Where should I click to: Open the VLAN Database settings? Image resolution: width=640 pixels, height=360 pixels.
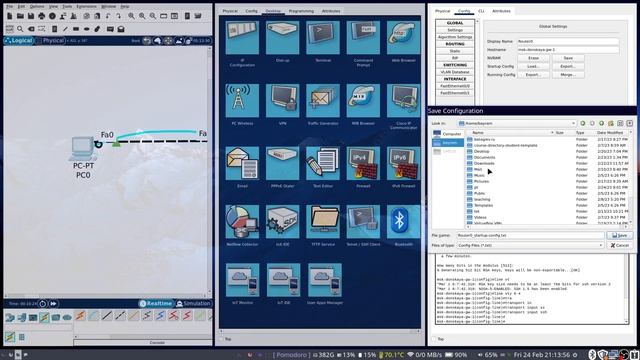455,72
